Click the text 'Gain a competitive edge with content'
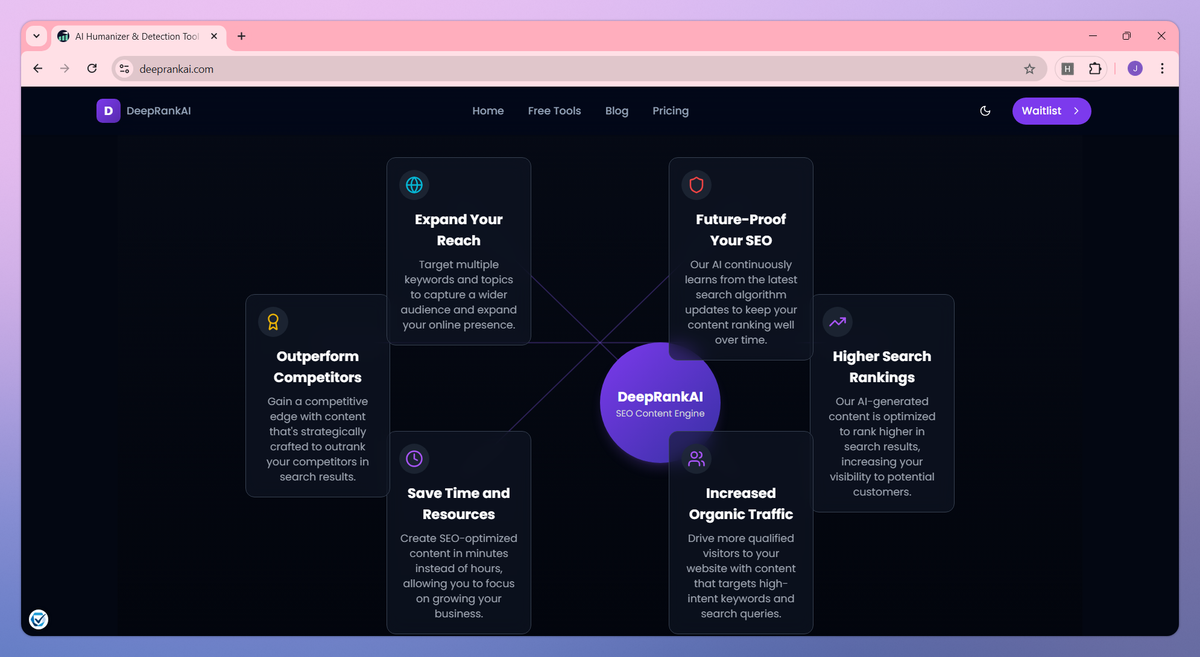 tap(318, 409)
